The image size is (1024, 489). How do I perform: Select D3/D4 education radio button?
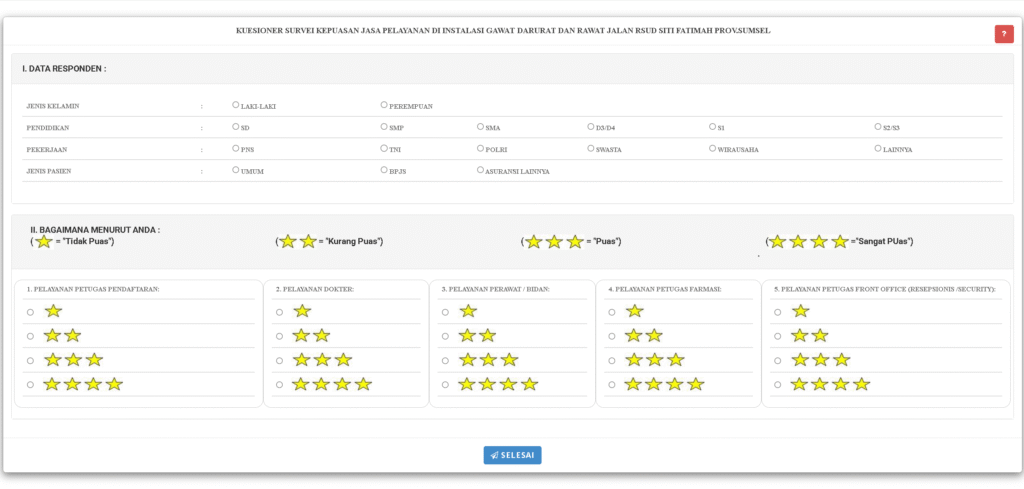pyautogui.click(x=590, y=127)
